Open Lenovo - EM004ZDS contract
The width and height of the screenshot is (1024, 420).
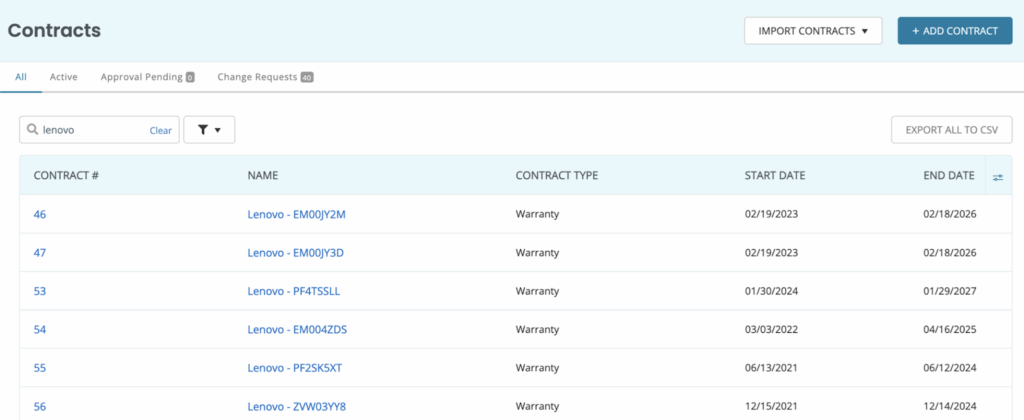pos(297,330)
